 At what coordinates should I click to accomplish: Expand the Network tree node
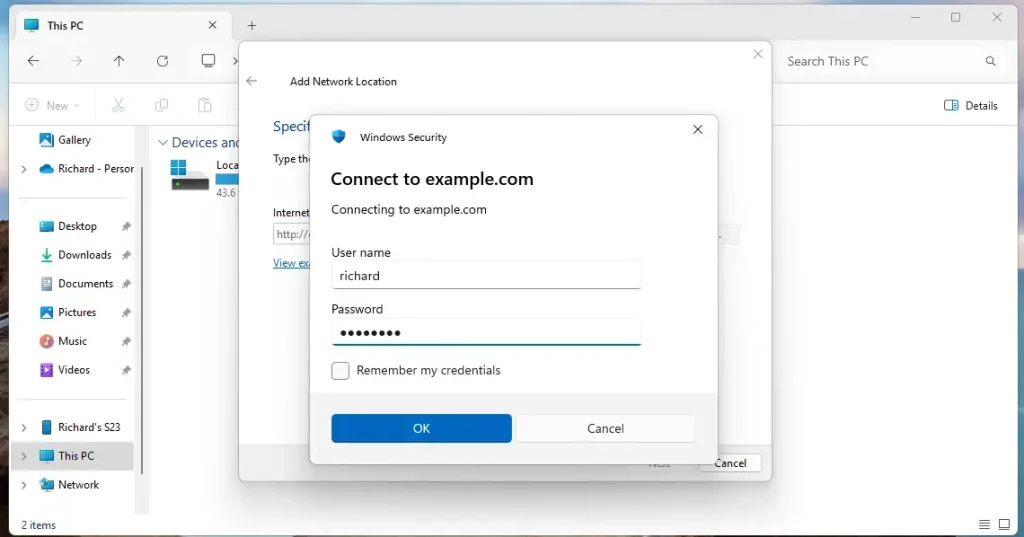tap(24, 485)
